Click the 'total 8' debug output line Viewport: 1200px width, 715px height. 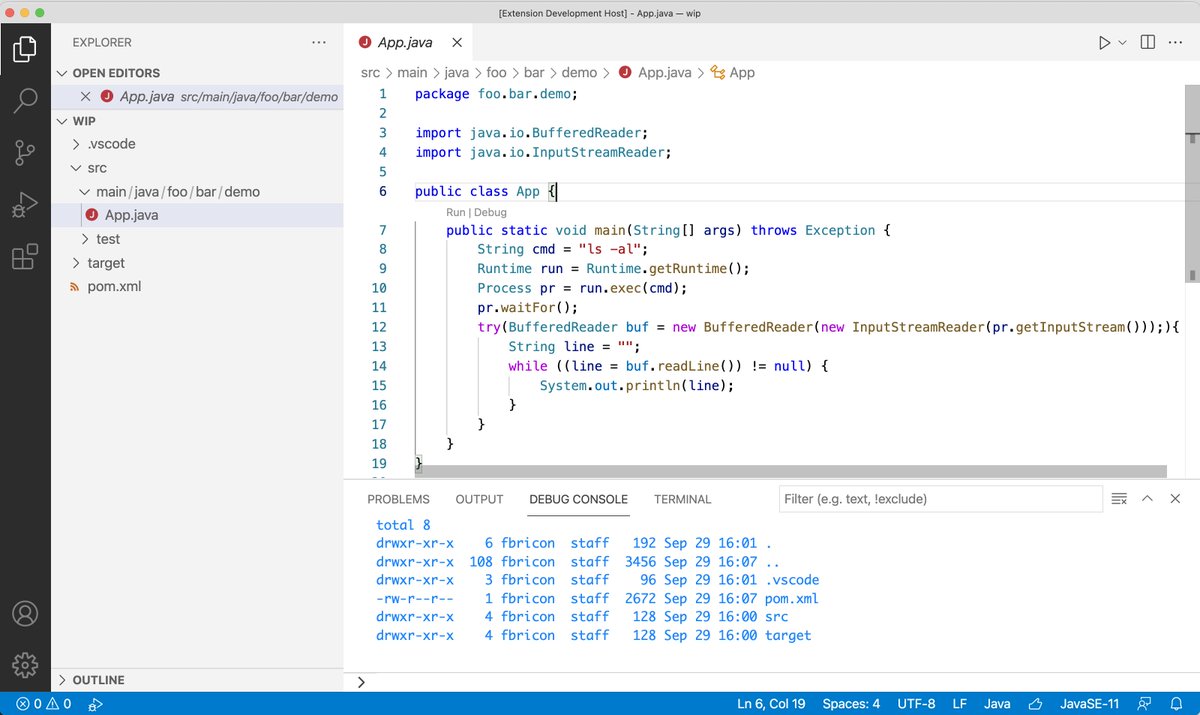(403, 524)
